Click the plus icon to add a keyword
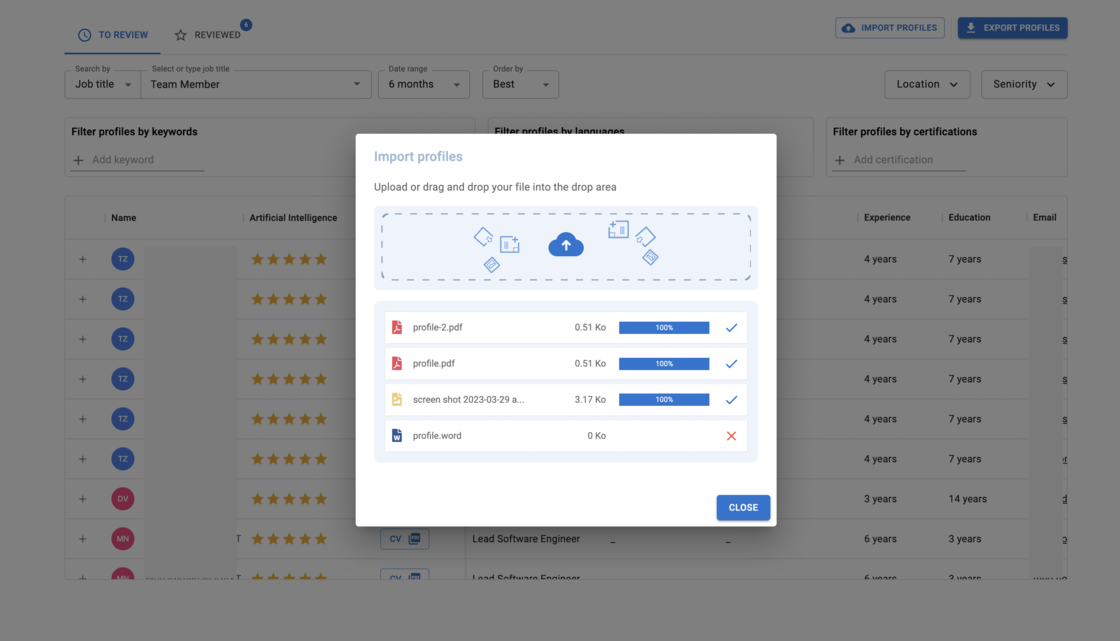This screenshot has width=1120, height=641. pyautogui.click(x=79, y=159)
